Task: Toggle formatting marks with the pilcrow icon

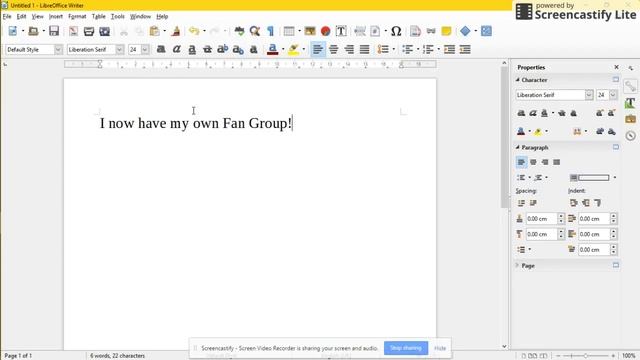Action: pyautogui.click(x=270, y=31)
